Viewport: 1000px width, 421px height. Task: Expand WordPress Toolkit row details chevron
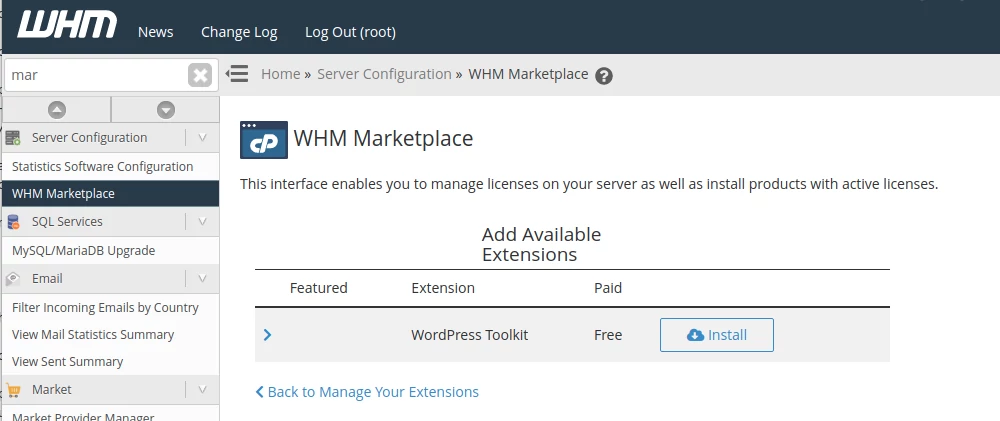pos(267,335)
